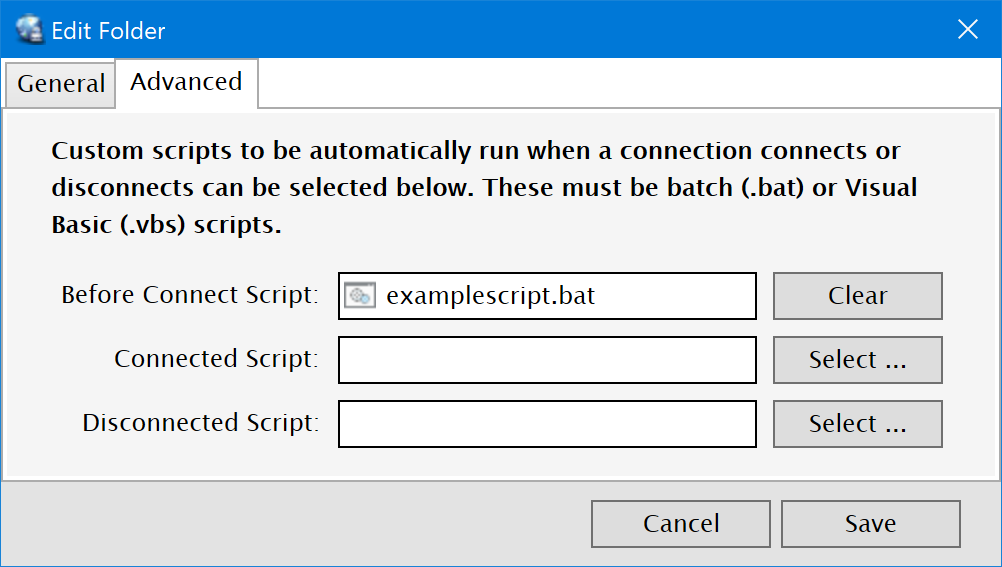Click the empty title bar area
This screenshot has height=567, width=1002.
550,30
